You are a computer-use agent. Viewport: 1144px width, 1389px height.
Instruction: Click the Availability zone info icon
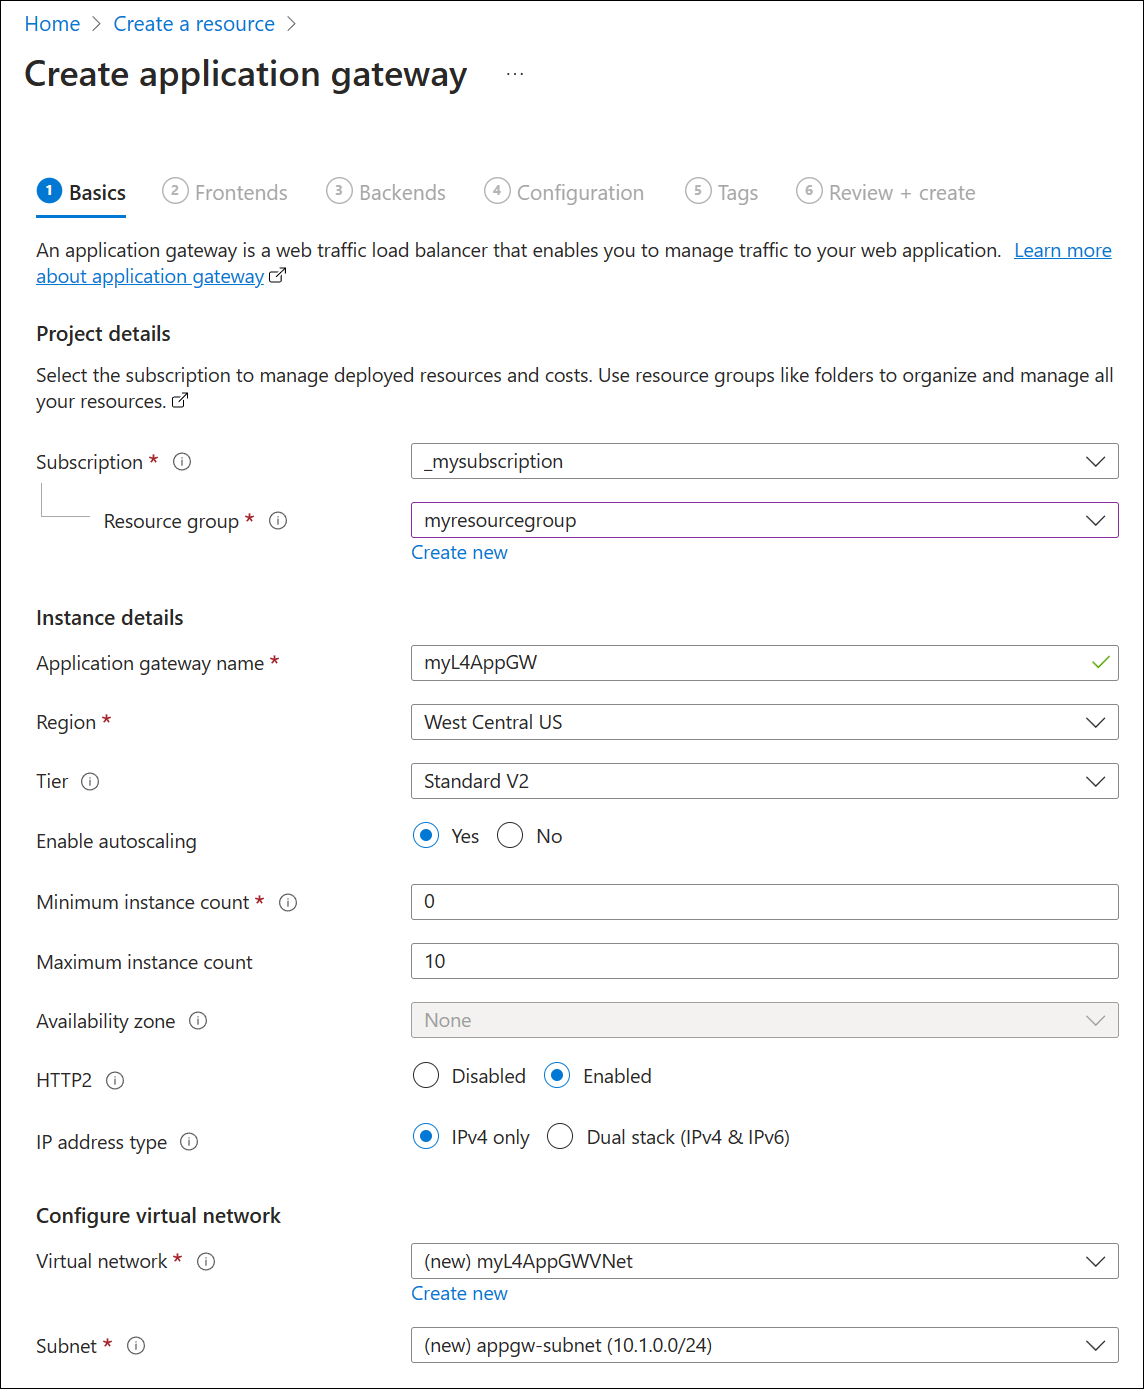[199, 1020]
